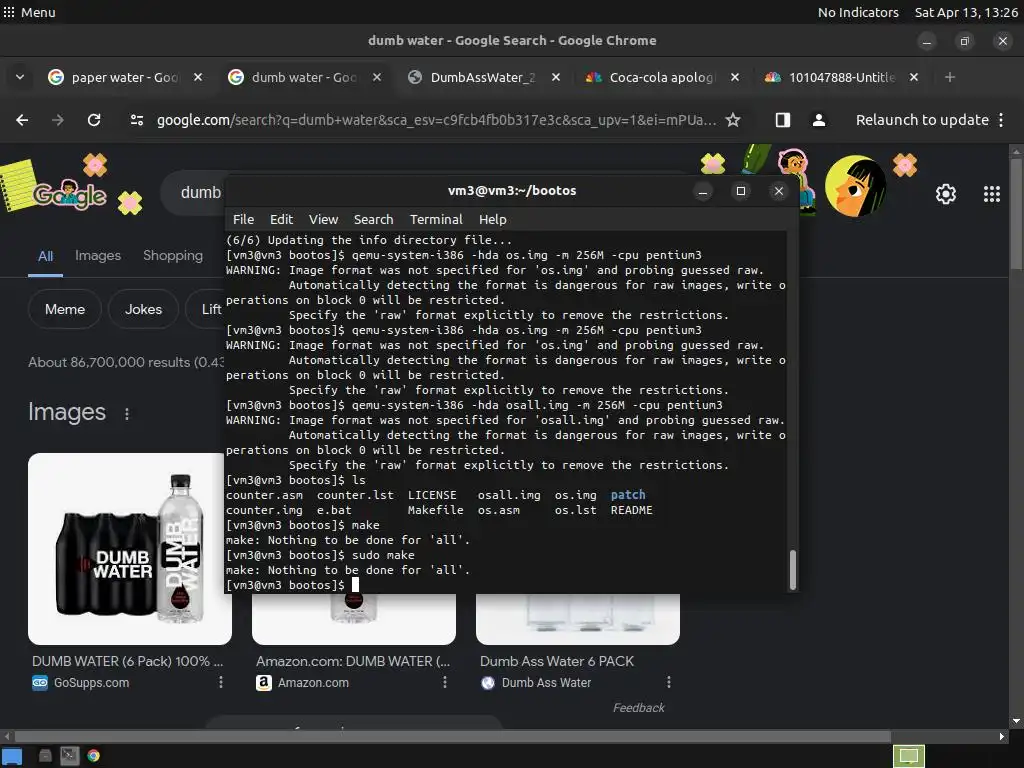Filter results by the Jokes chip
1024x768 pixels.
click(144, 310)
